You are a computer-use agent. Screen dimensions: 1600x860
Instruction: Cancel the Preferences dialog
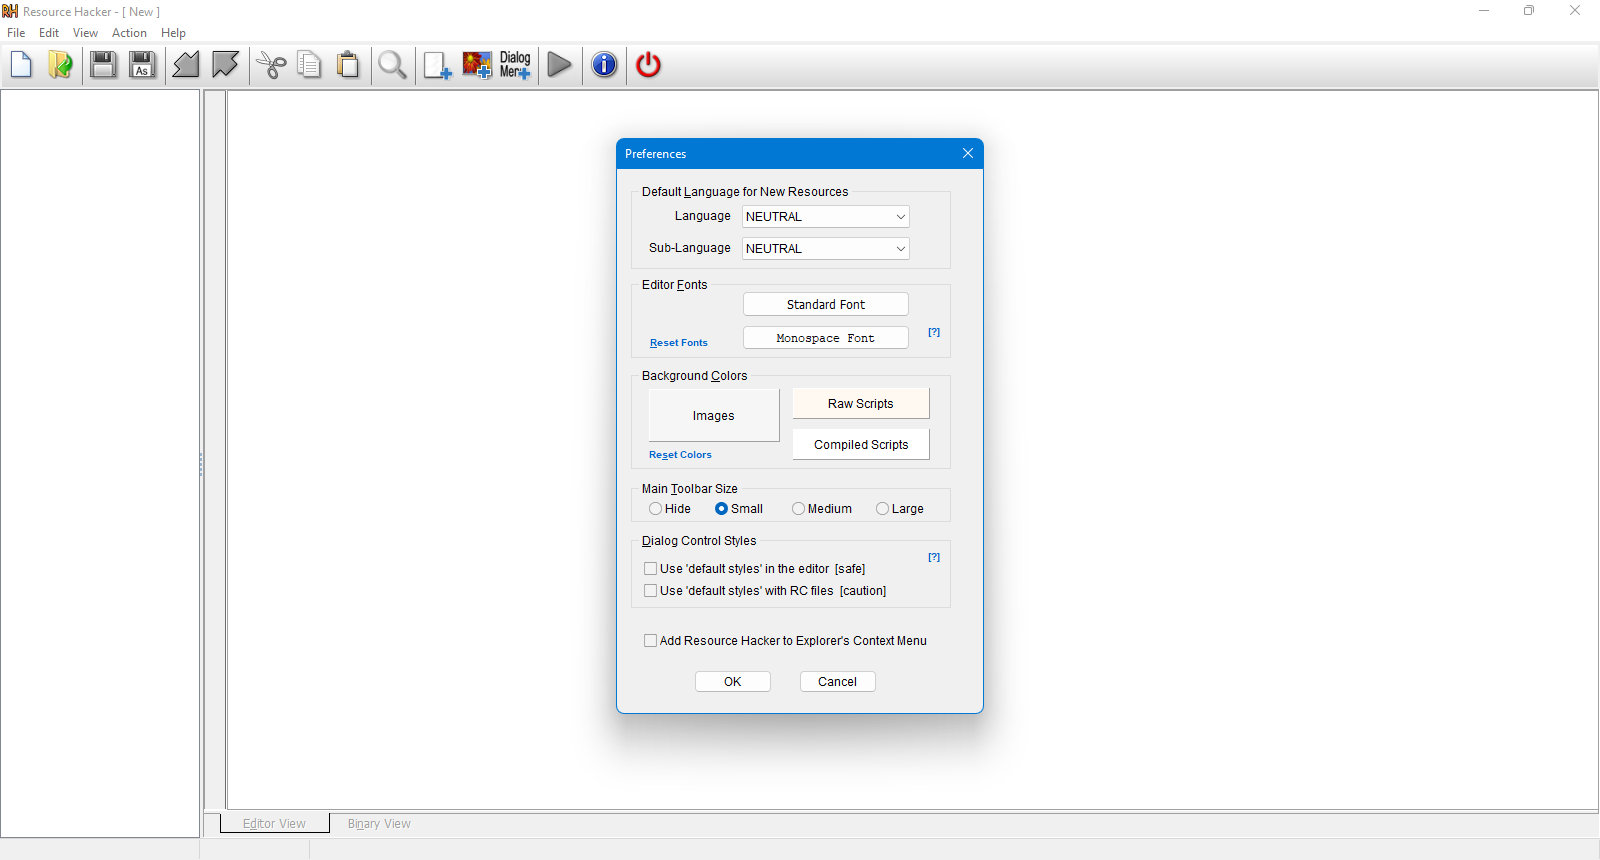[838, 682]
